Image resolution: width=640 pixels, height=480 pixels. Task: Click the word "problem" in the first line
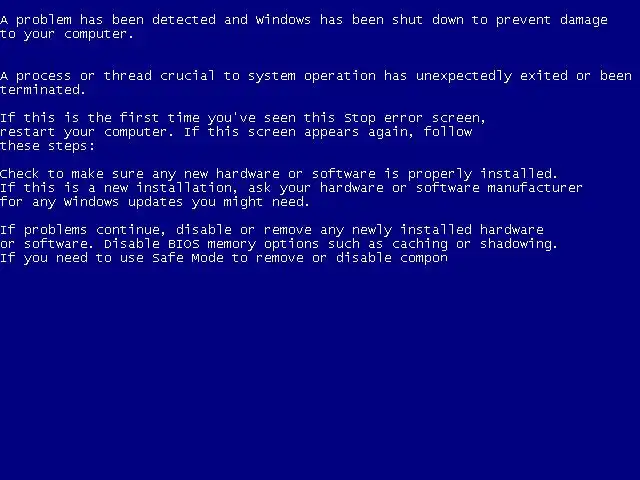click(x=44, y=20)
